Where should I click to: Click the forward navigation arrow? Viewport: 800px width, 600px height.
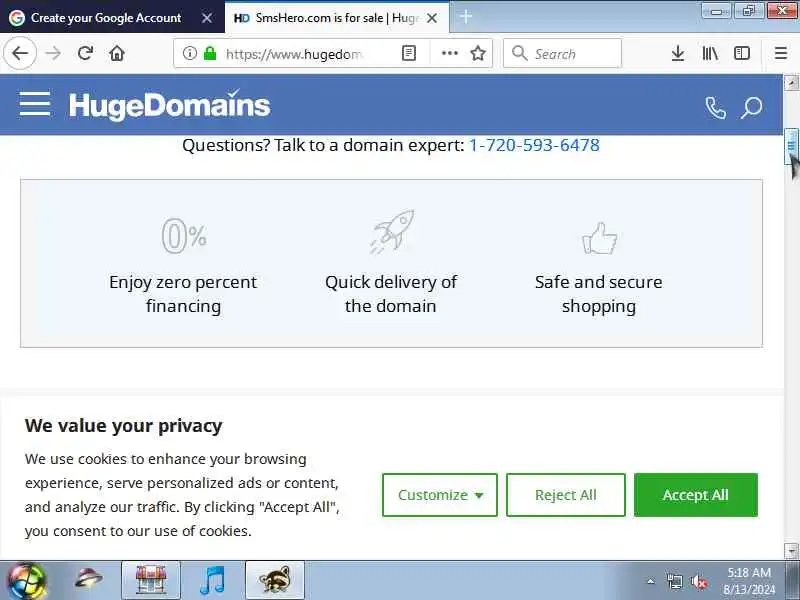(x=53, y=53)
